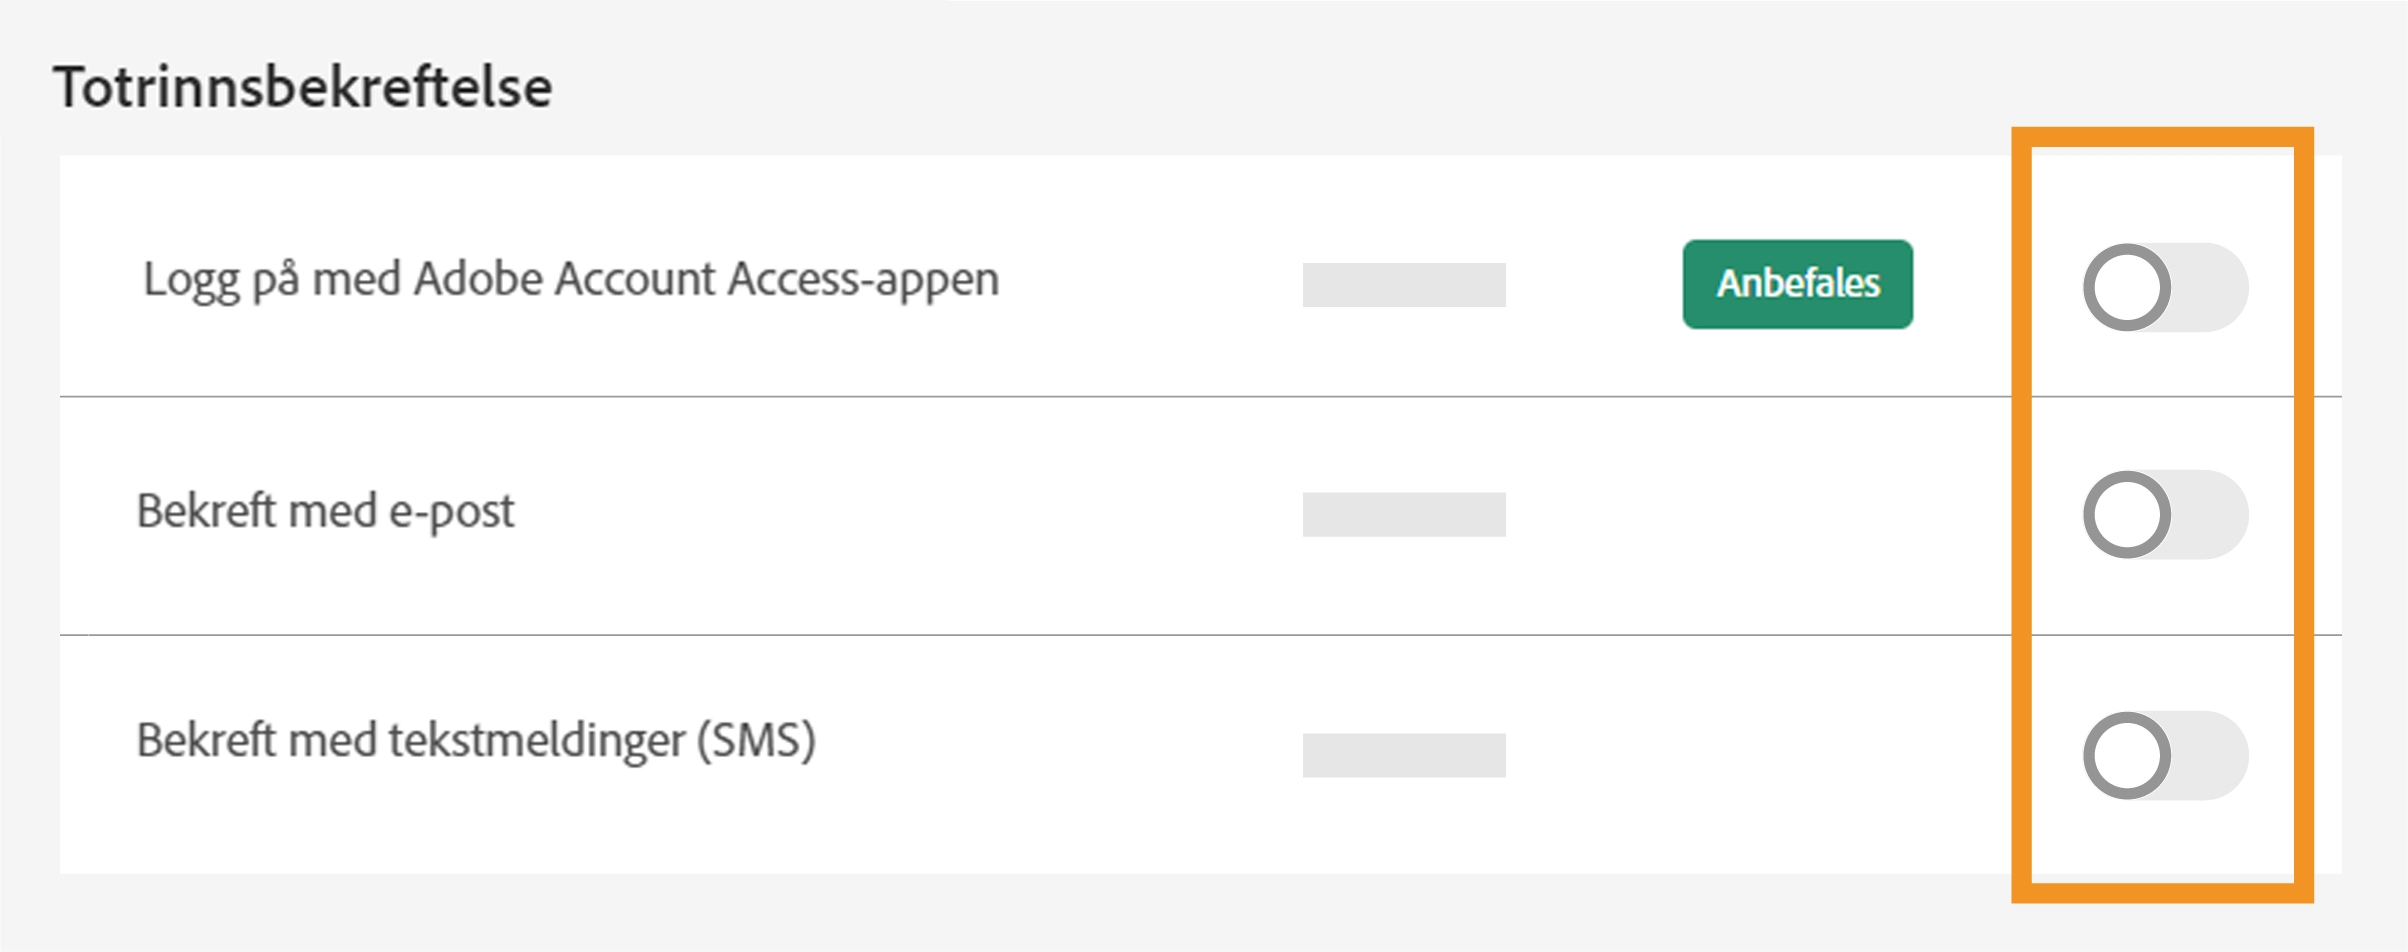Click the round knob of Adobe app switch
This screenshot has height=952, width=2408.
(2127, 287)
